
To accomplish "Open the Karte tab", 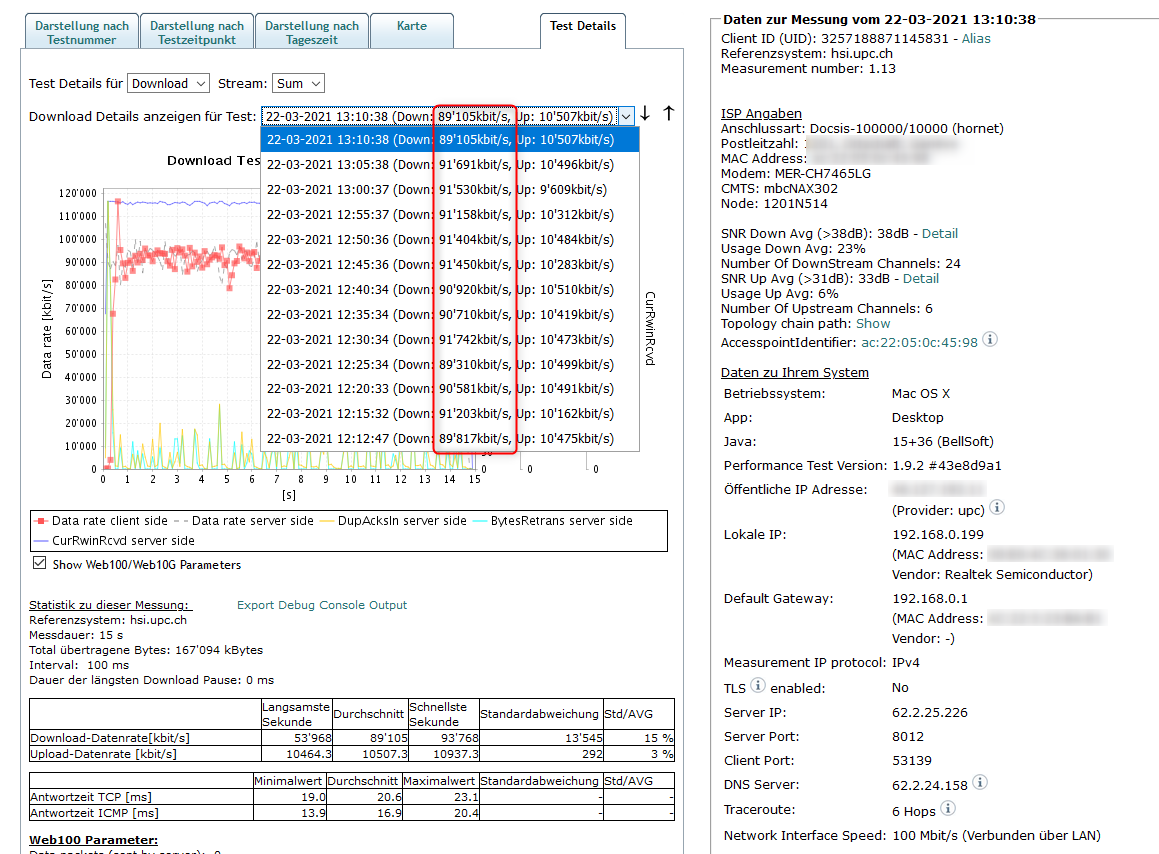I will (411, 32).
